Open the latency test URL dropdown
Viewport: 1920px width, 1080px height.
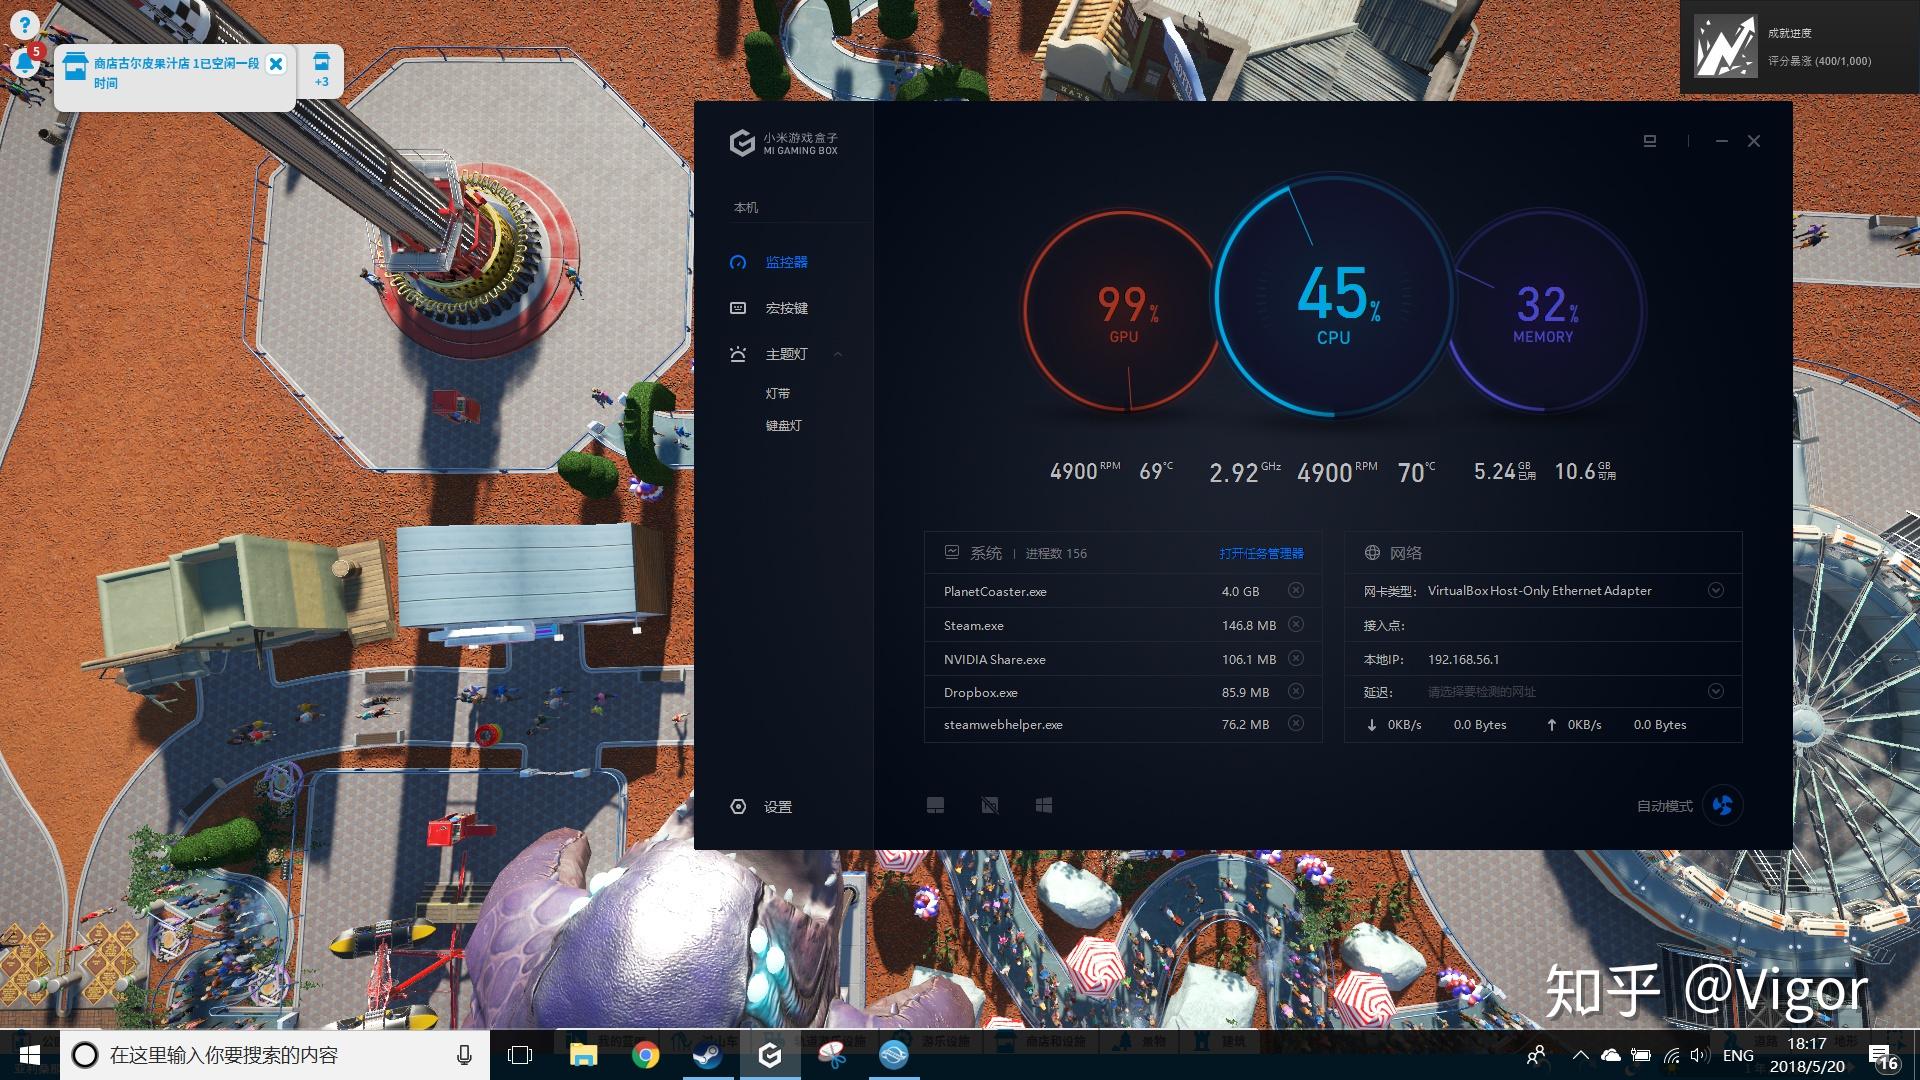(1715, 691)
